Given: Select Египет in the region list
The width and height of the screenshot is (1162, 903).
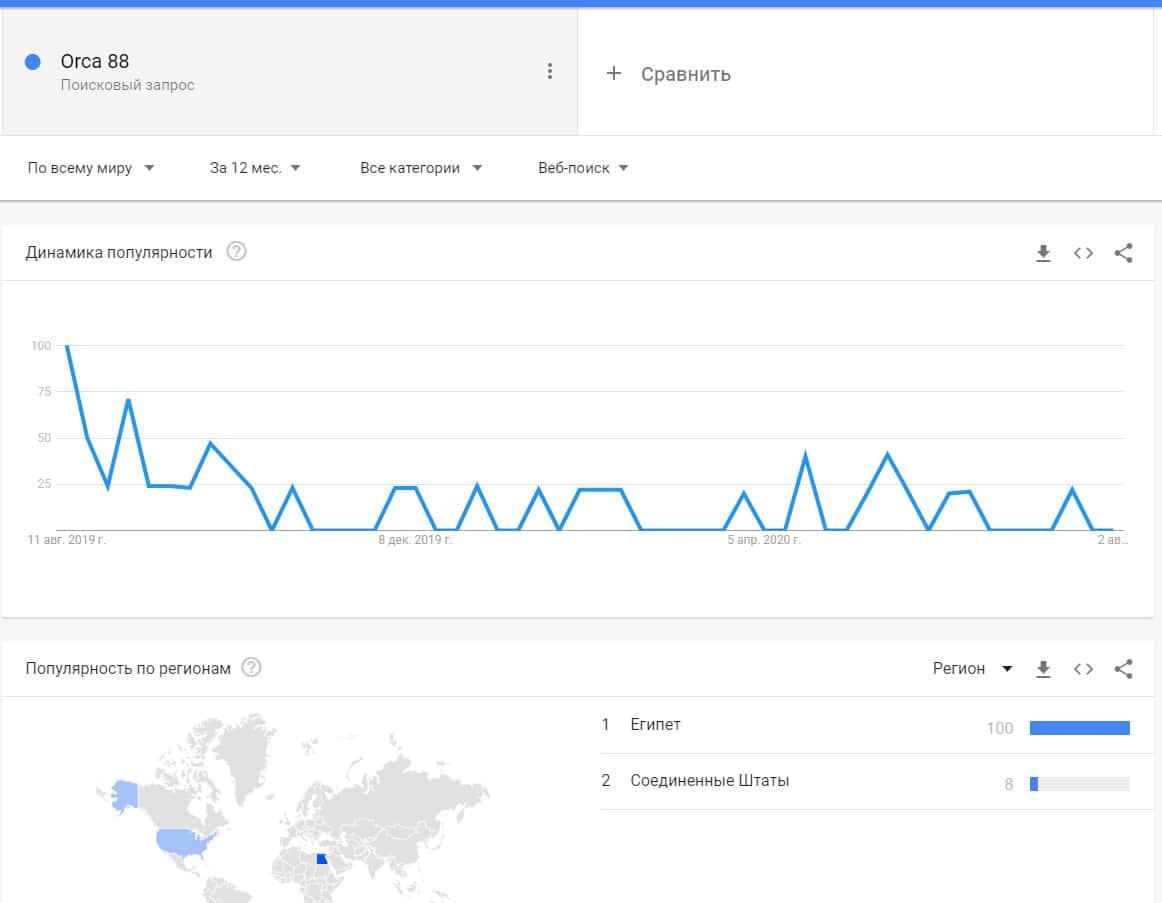Looking at the screenshot, I should (656, 725).
